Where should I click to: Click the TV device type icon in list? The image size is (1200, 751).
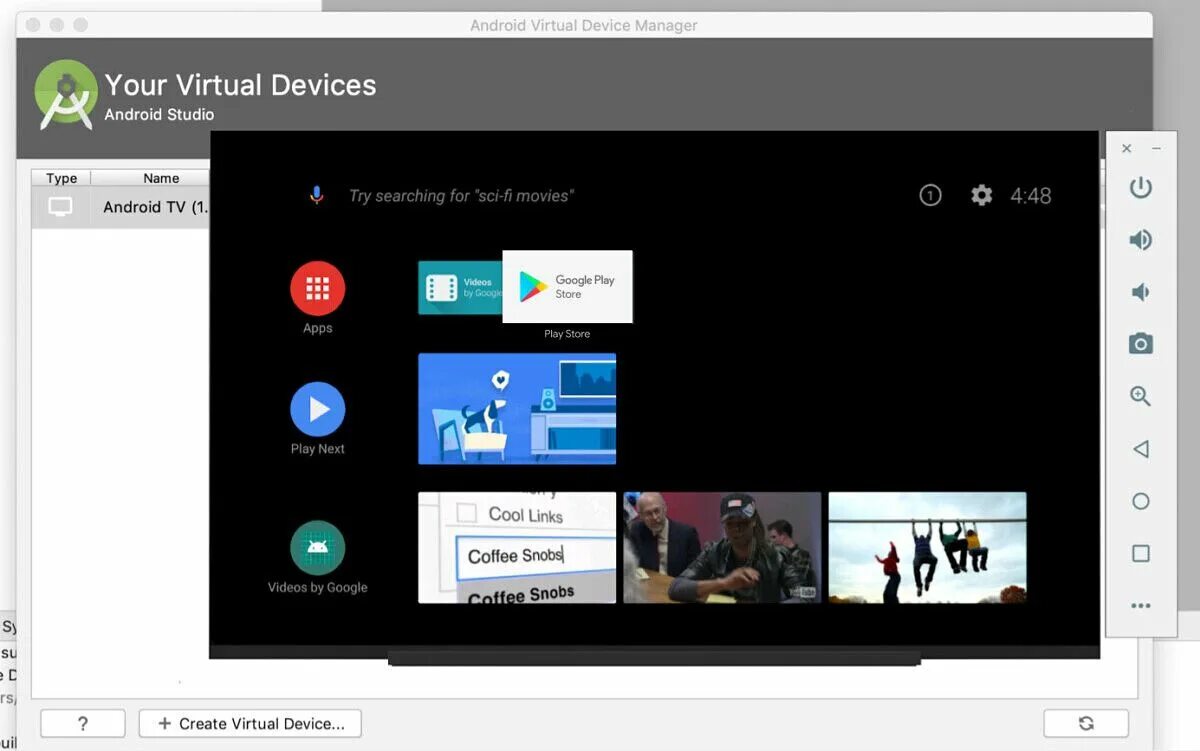pos(61,207)
